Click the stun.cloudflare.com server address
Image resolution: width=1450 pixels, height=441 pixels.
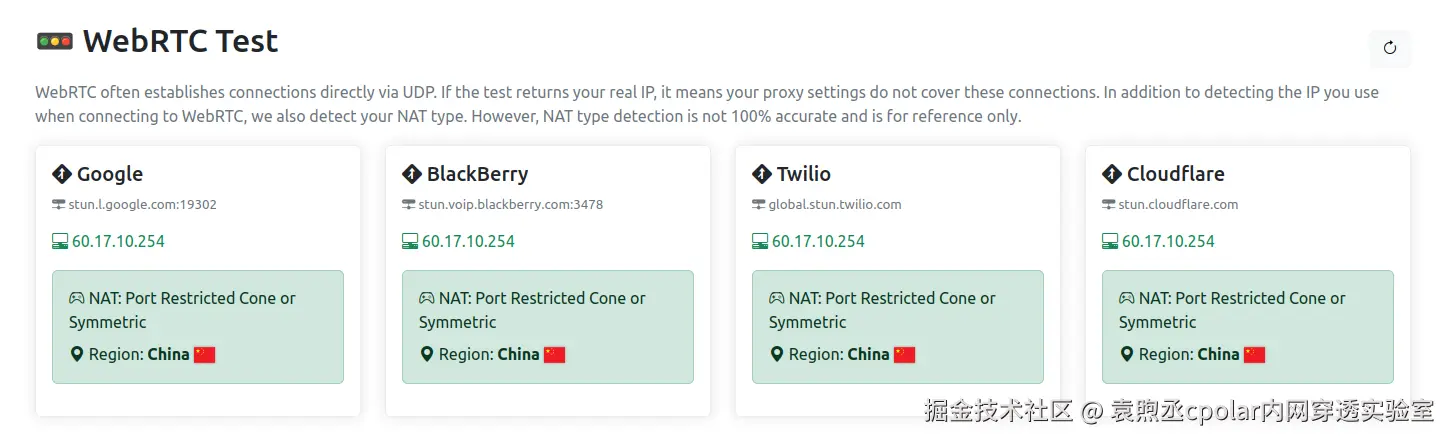pyautogui.click(x=1178, y=205)
